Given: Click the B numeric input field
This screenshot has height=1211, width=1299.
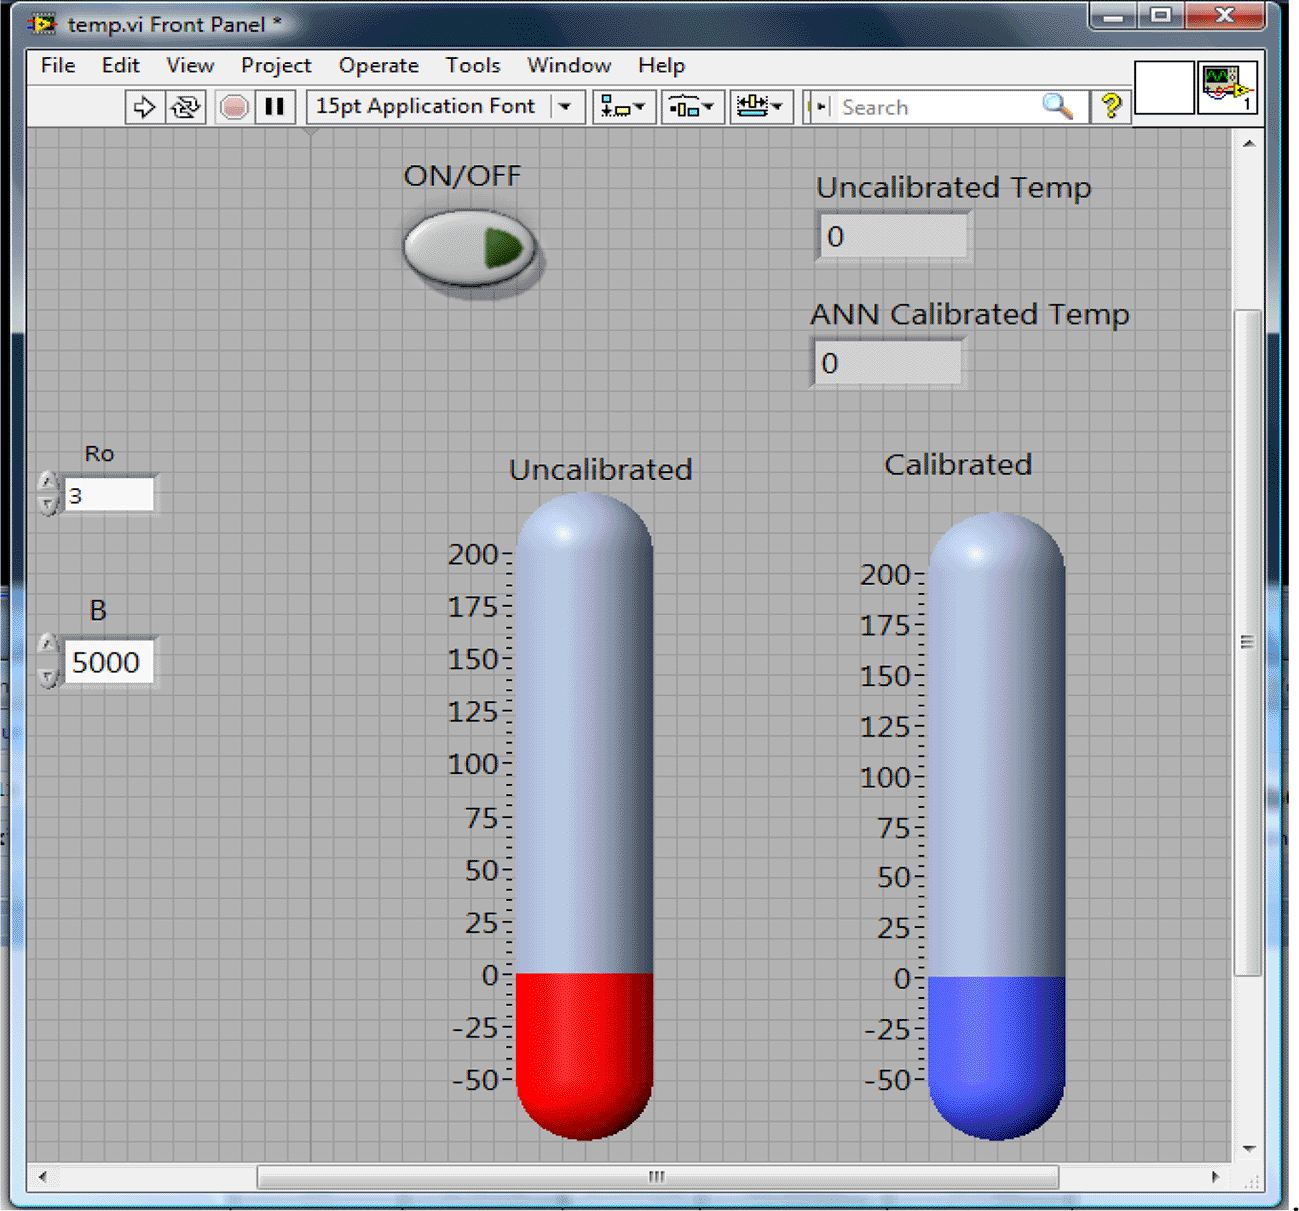Looking at the screenshot, I should pyautogui.click(x=109, y=662).
